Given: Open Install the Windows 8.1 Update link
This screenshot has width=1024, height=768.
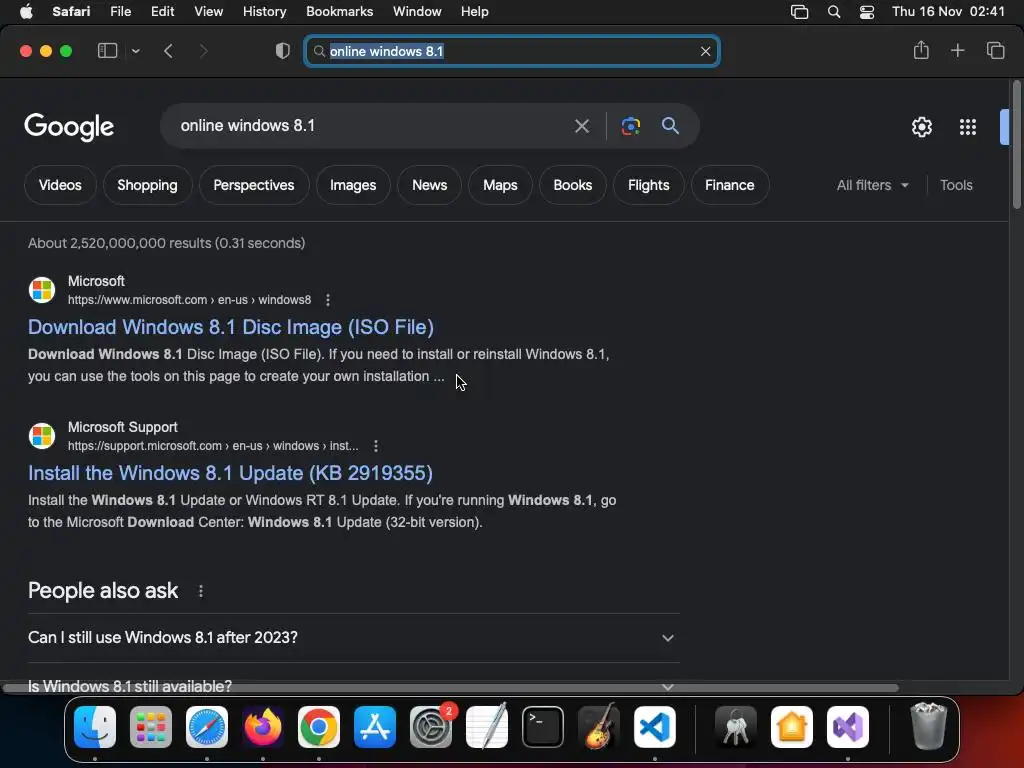Looking at the screenshot, I should [x=230, y=473].
